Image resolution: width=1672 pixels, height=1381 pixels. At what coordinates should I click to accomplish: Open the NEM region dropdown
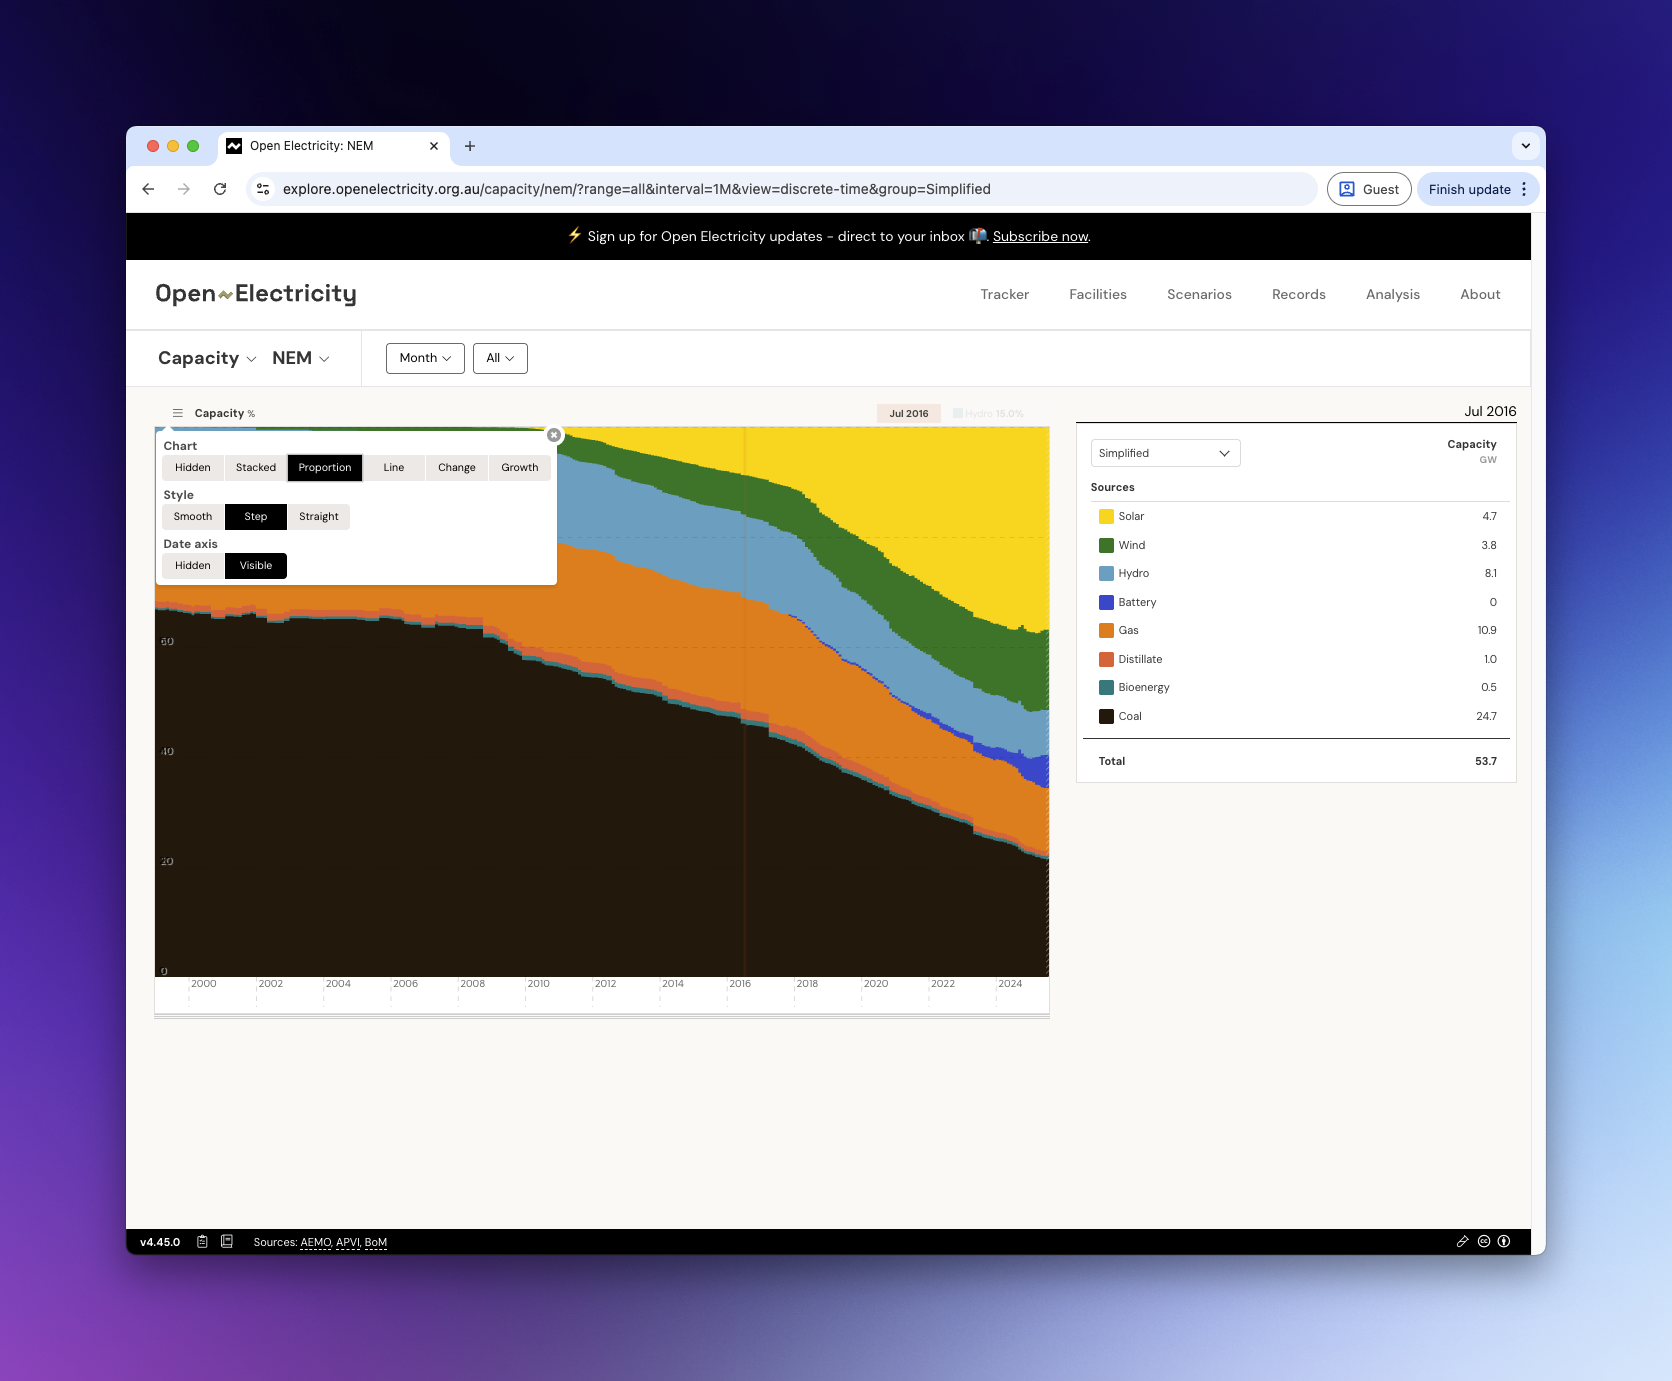(301, 358)
